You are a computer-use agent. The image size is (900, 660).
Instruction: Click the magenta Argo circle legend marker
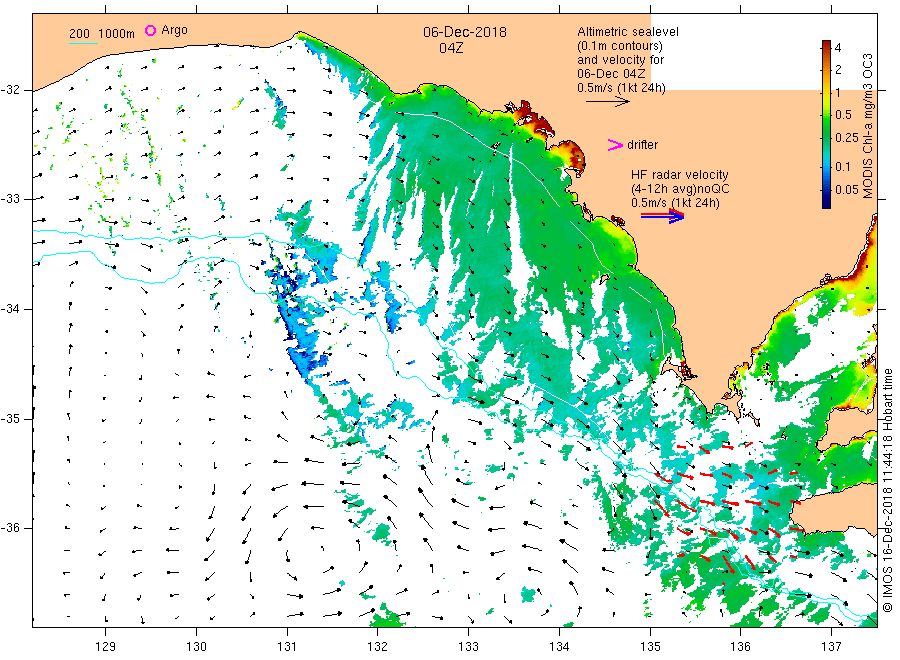[x=150, y=30]
